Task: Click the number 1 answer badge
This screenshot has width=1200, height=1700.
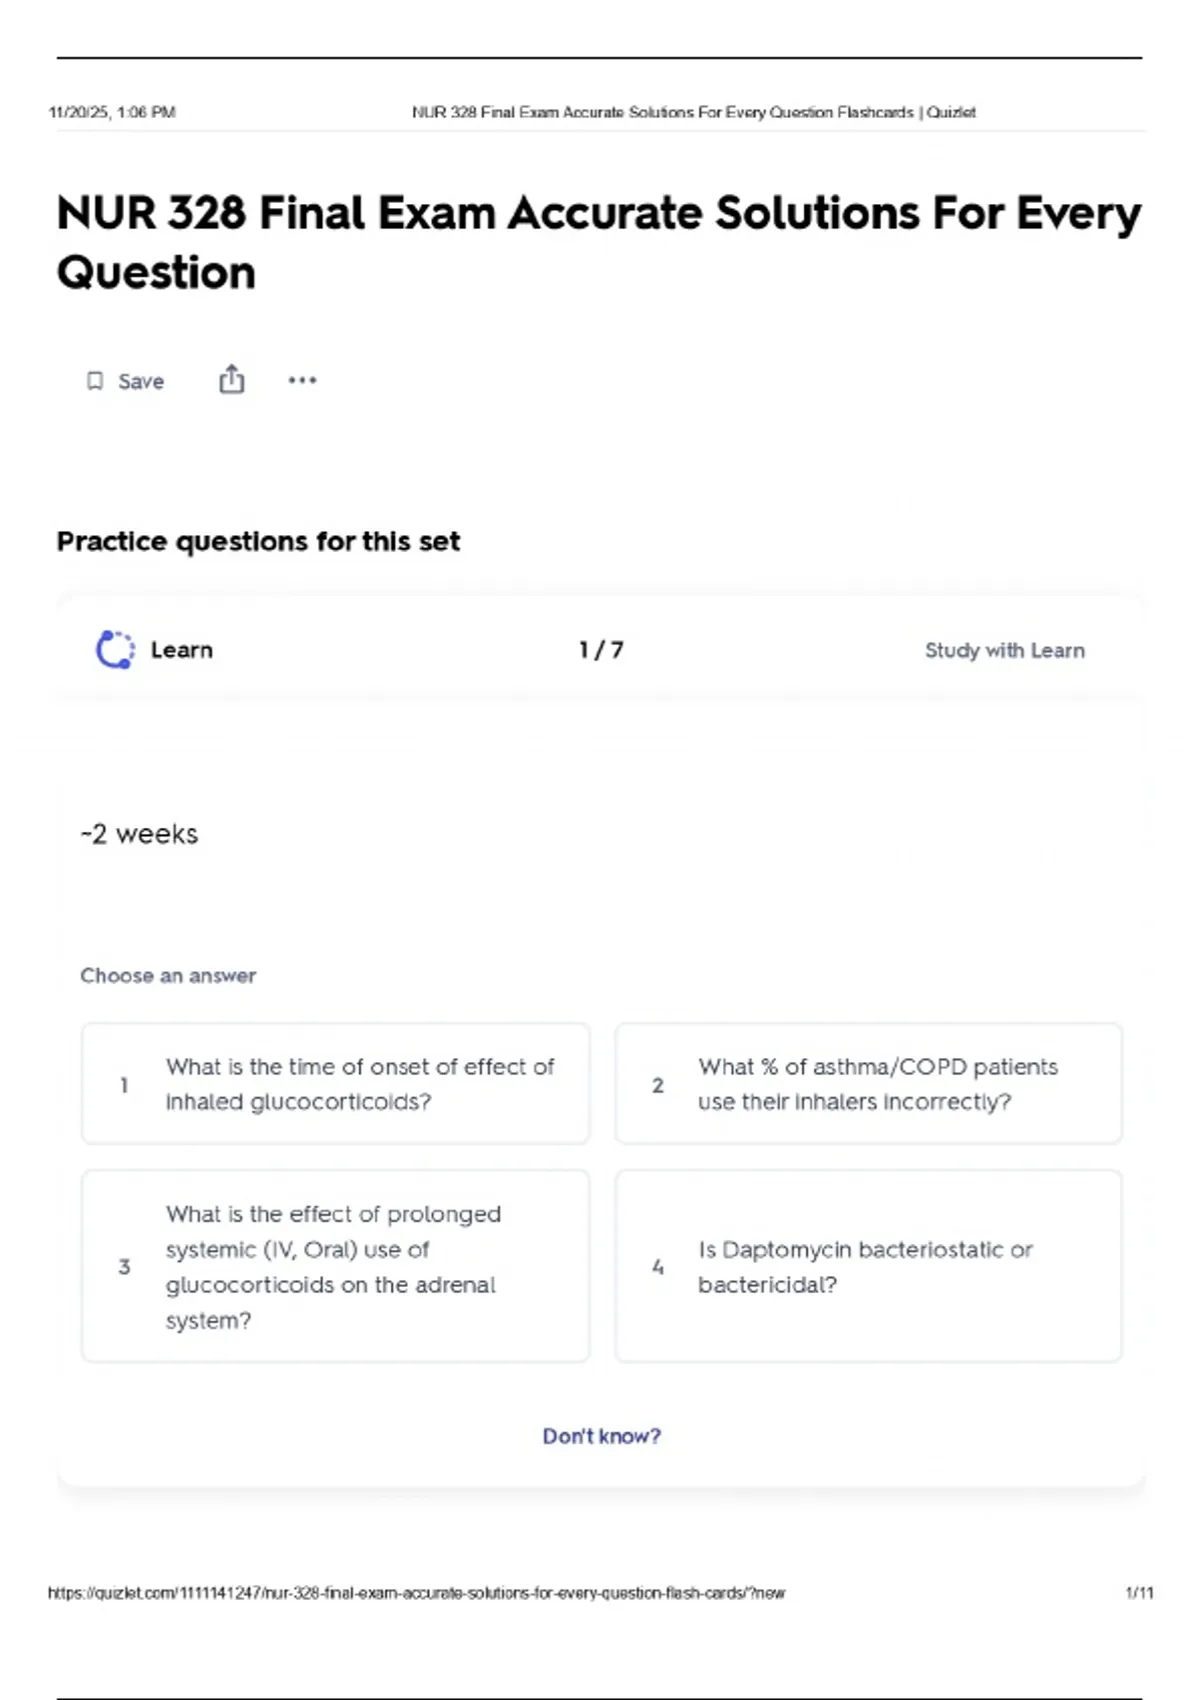Action: 124,1085
